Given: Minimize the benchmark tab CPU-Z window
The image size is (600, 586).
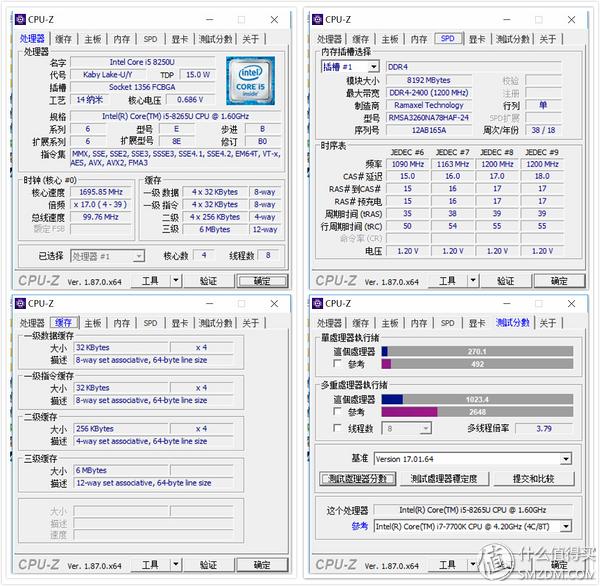Looking at the screenshot, I should point(507,304).
